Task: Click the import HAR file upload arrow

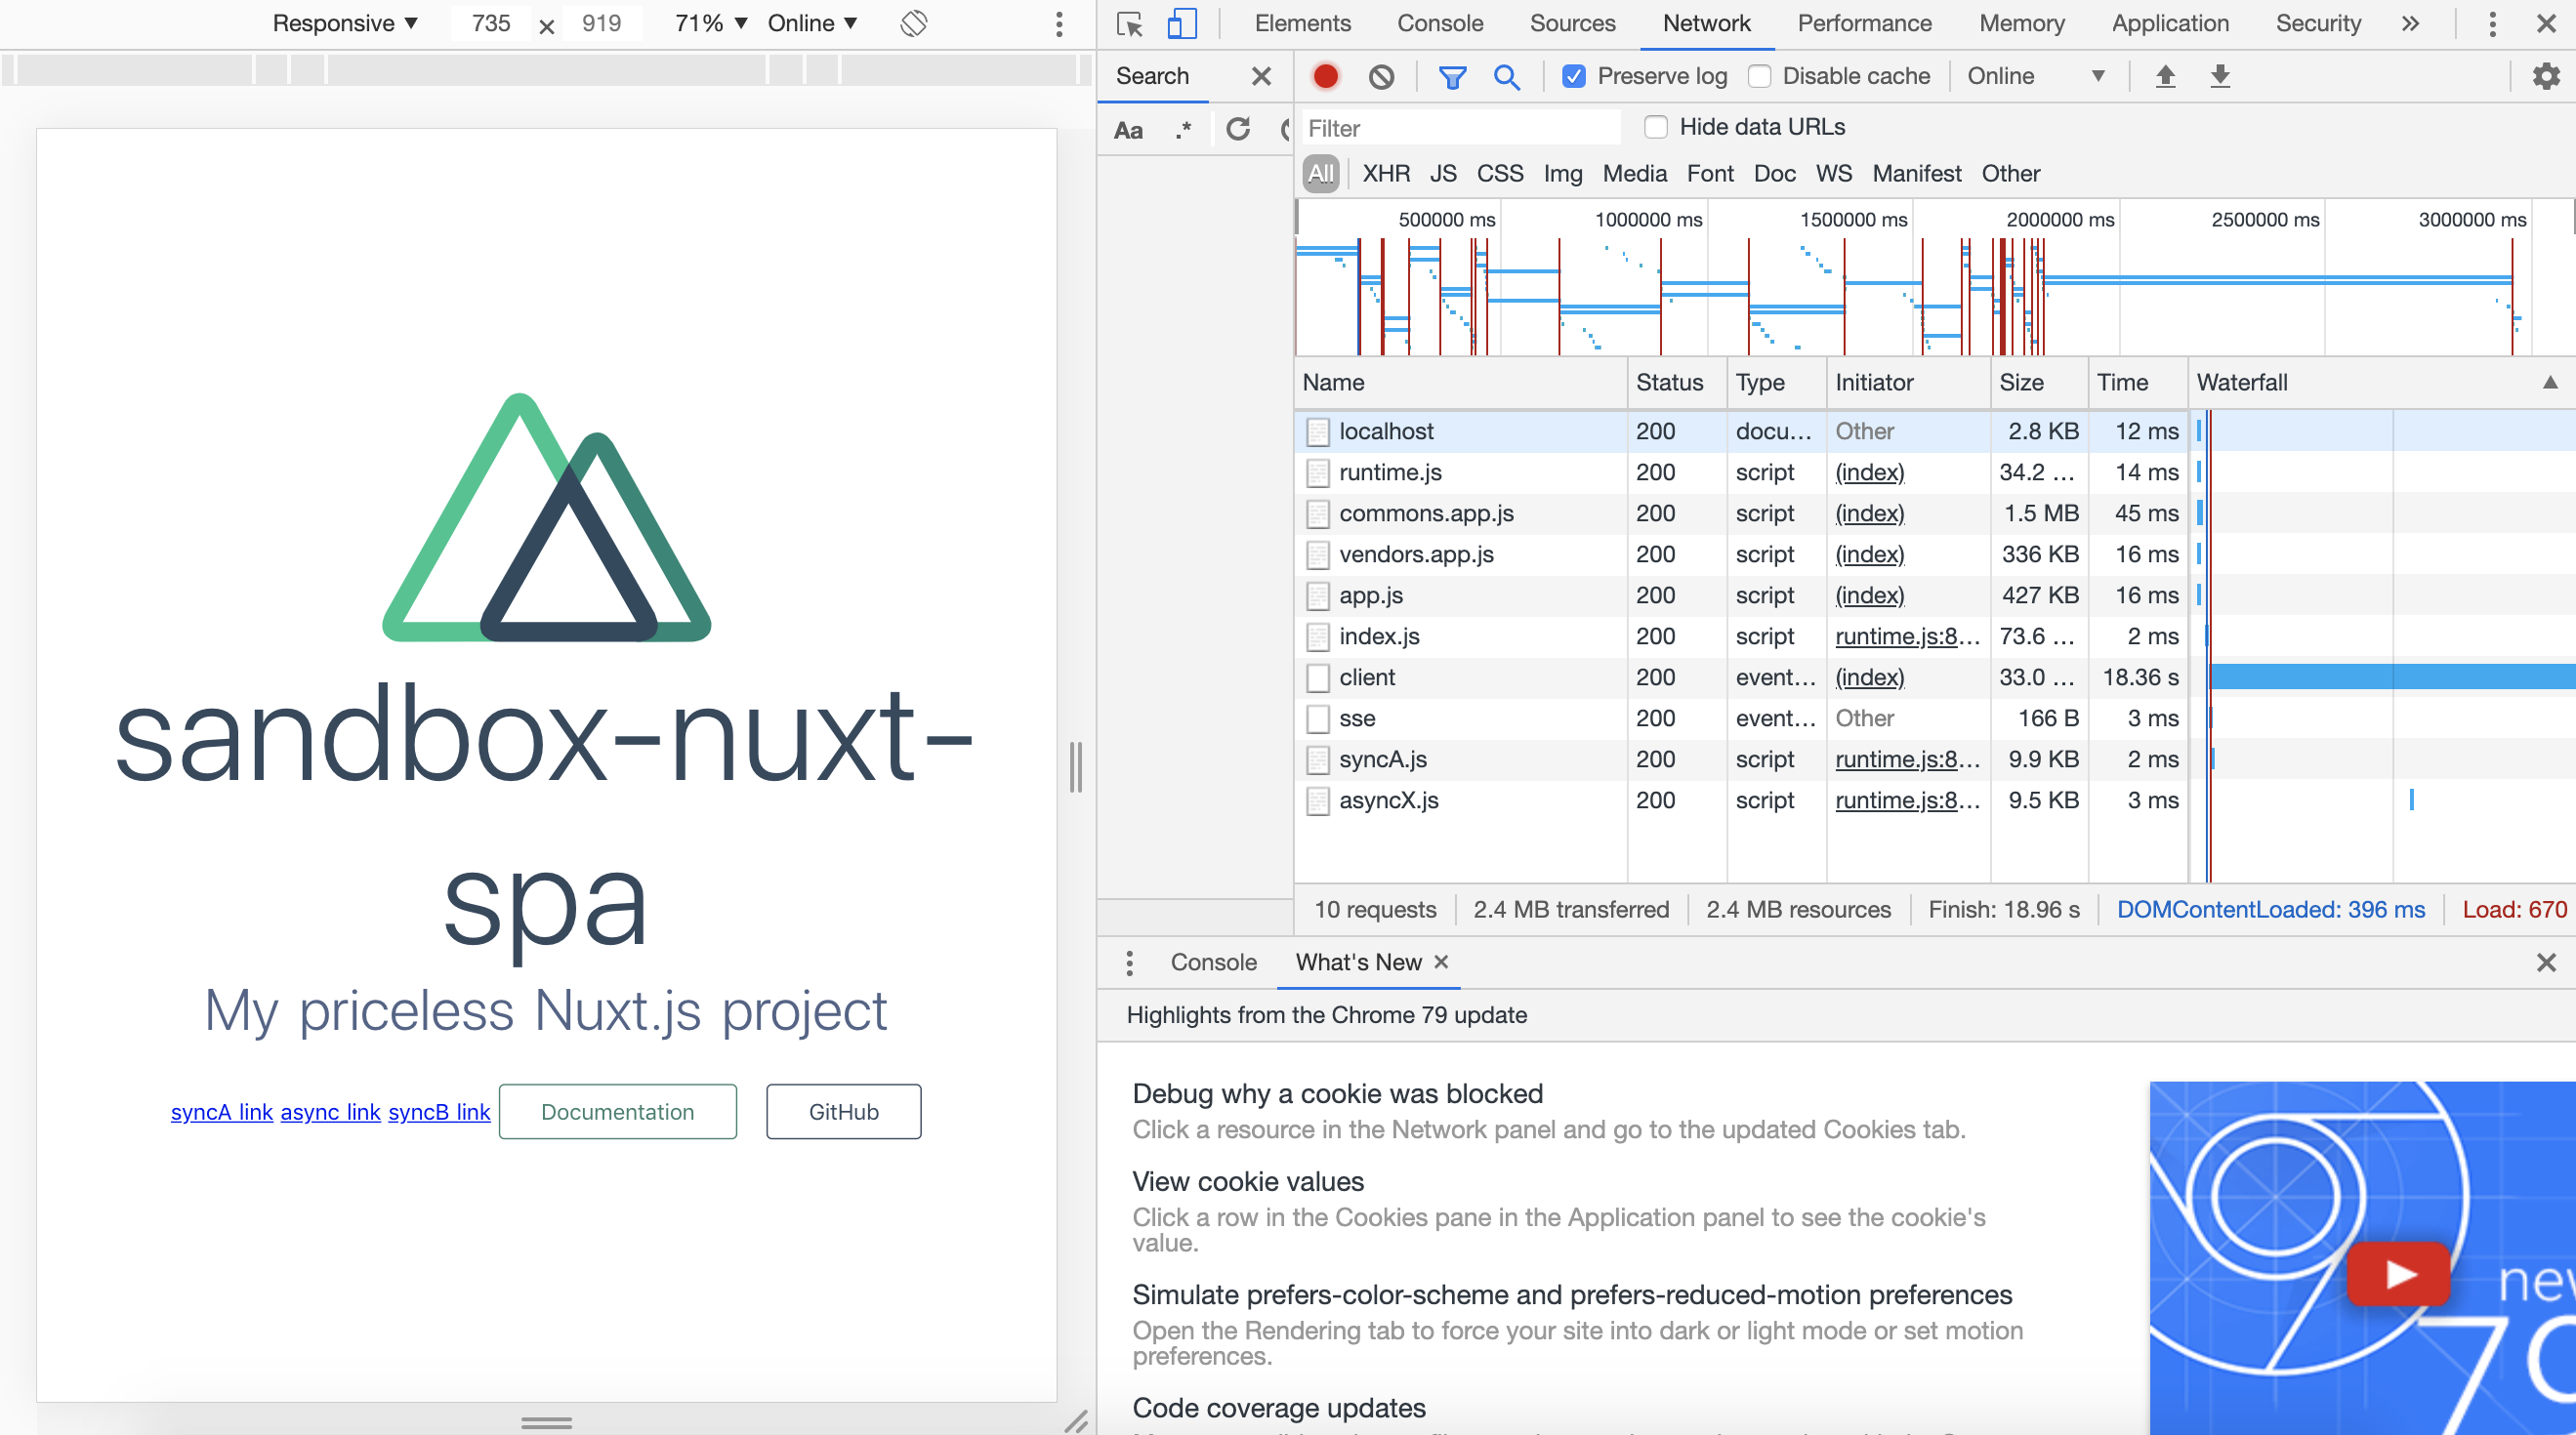Action: tap(2165, 76)
